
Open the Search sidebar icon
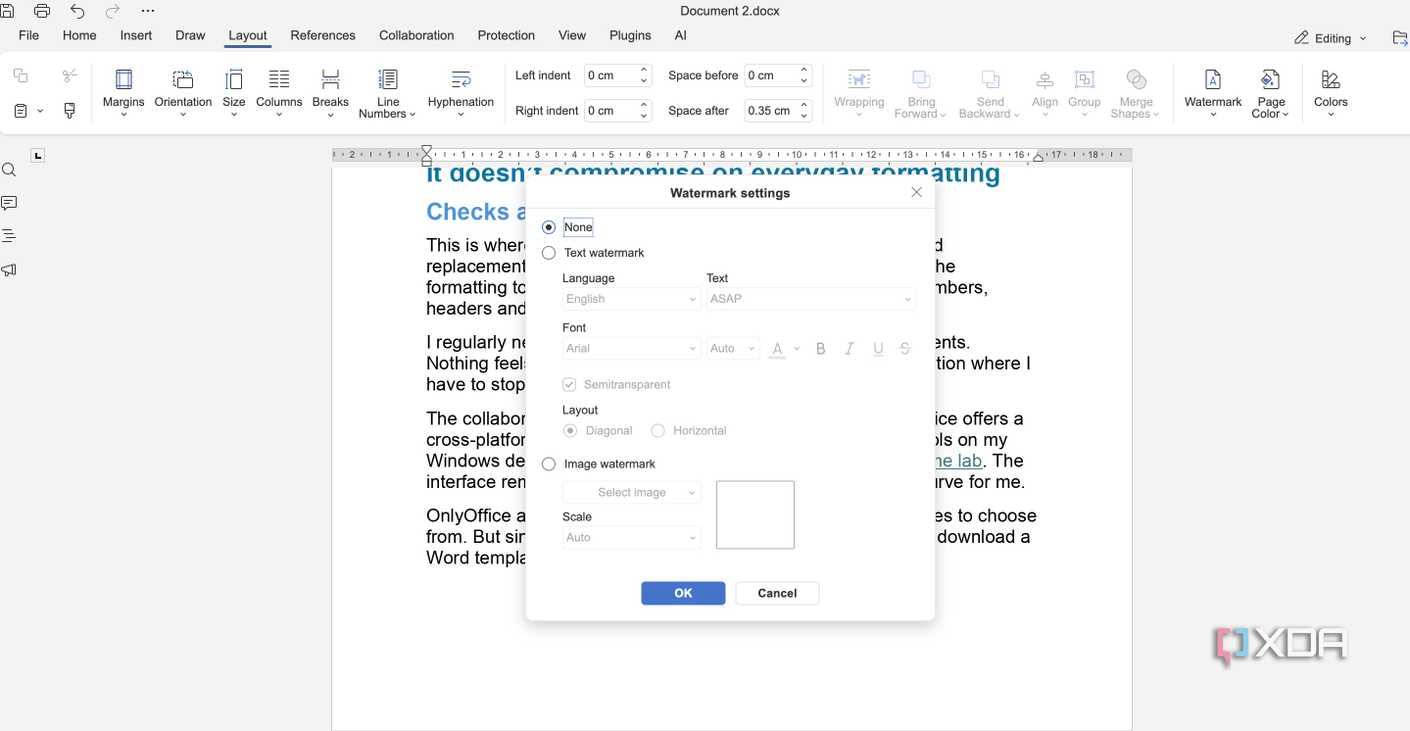[9, 170]
